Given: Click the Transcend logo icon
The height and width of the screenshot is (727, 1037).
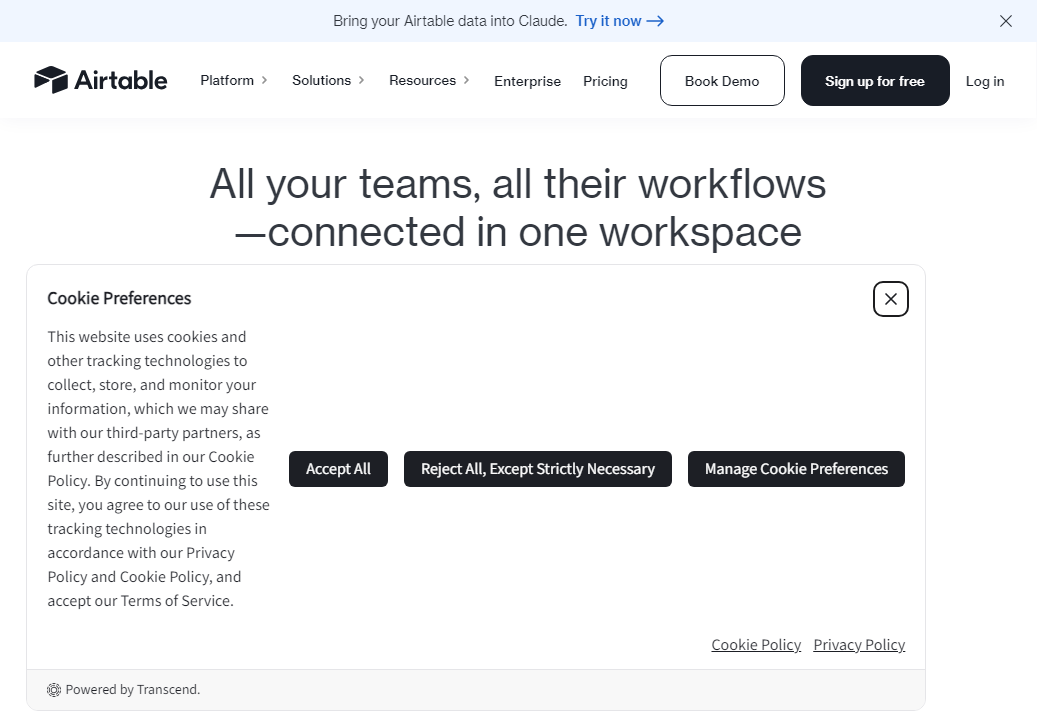Looking at the screenshot, I should 54,690.
